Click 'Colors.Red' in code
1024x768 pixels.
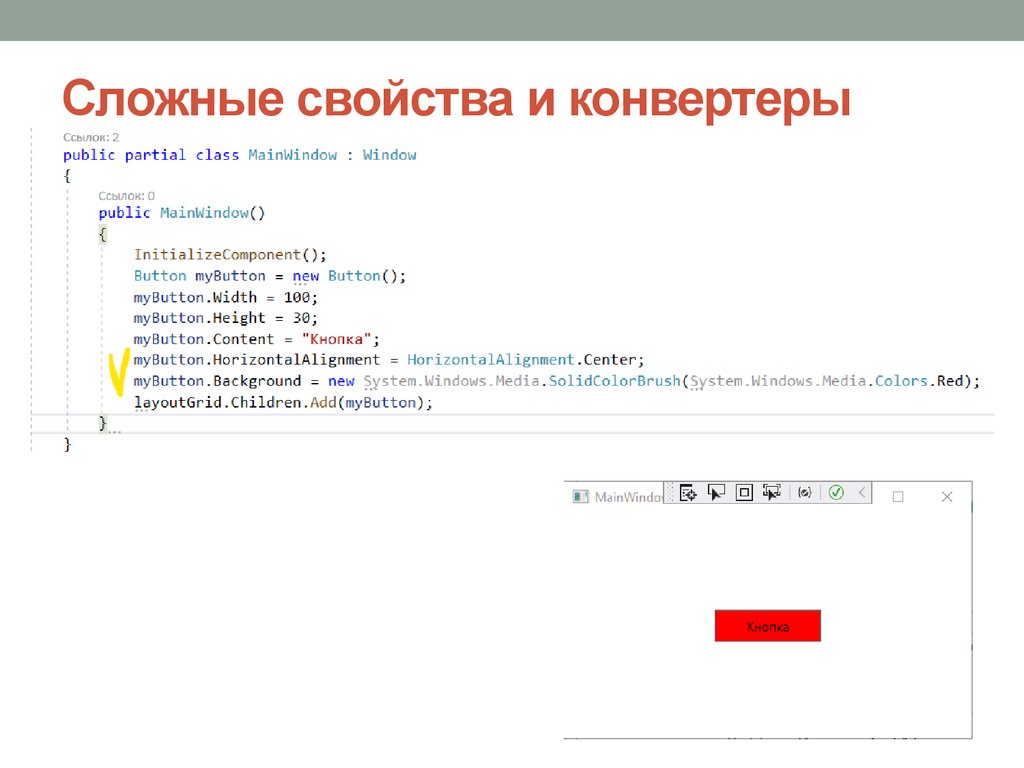pyautogui.click(x=919, y=381)
